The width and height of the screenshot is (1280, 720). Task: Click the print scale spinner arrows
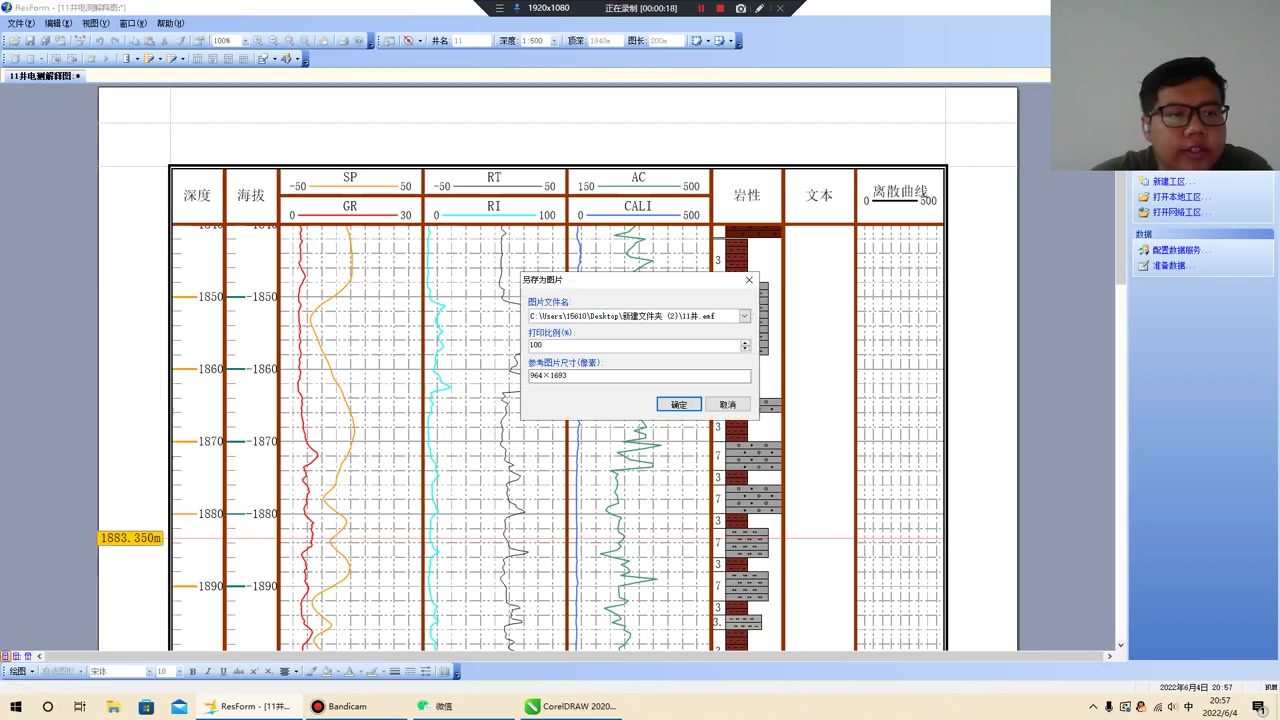[x=744, y=345]
